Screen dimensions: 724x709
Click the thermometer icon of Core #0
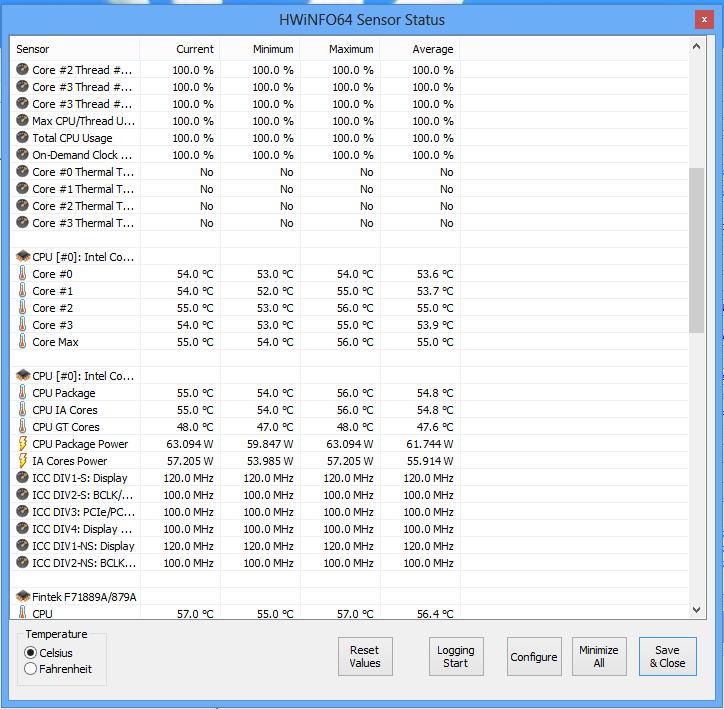pyautogui.click(x=22, y=273)
